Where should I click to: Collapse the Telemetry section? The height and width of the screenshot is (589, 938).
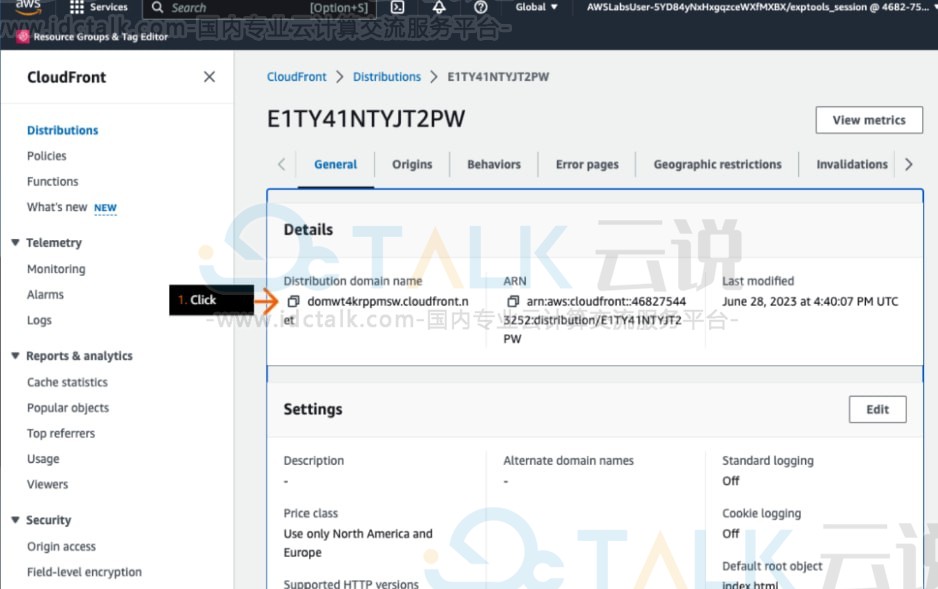tap(15, 242)
